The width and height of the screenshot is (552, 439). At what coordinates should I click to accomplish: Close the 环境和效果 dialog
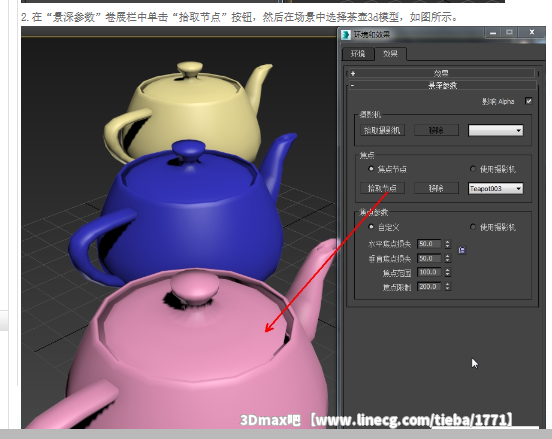pos(532,32)
